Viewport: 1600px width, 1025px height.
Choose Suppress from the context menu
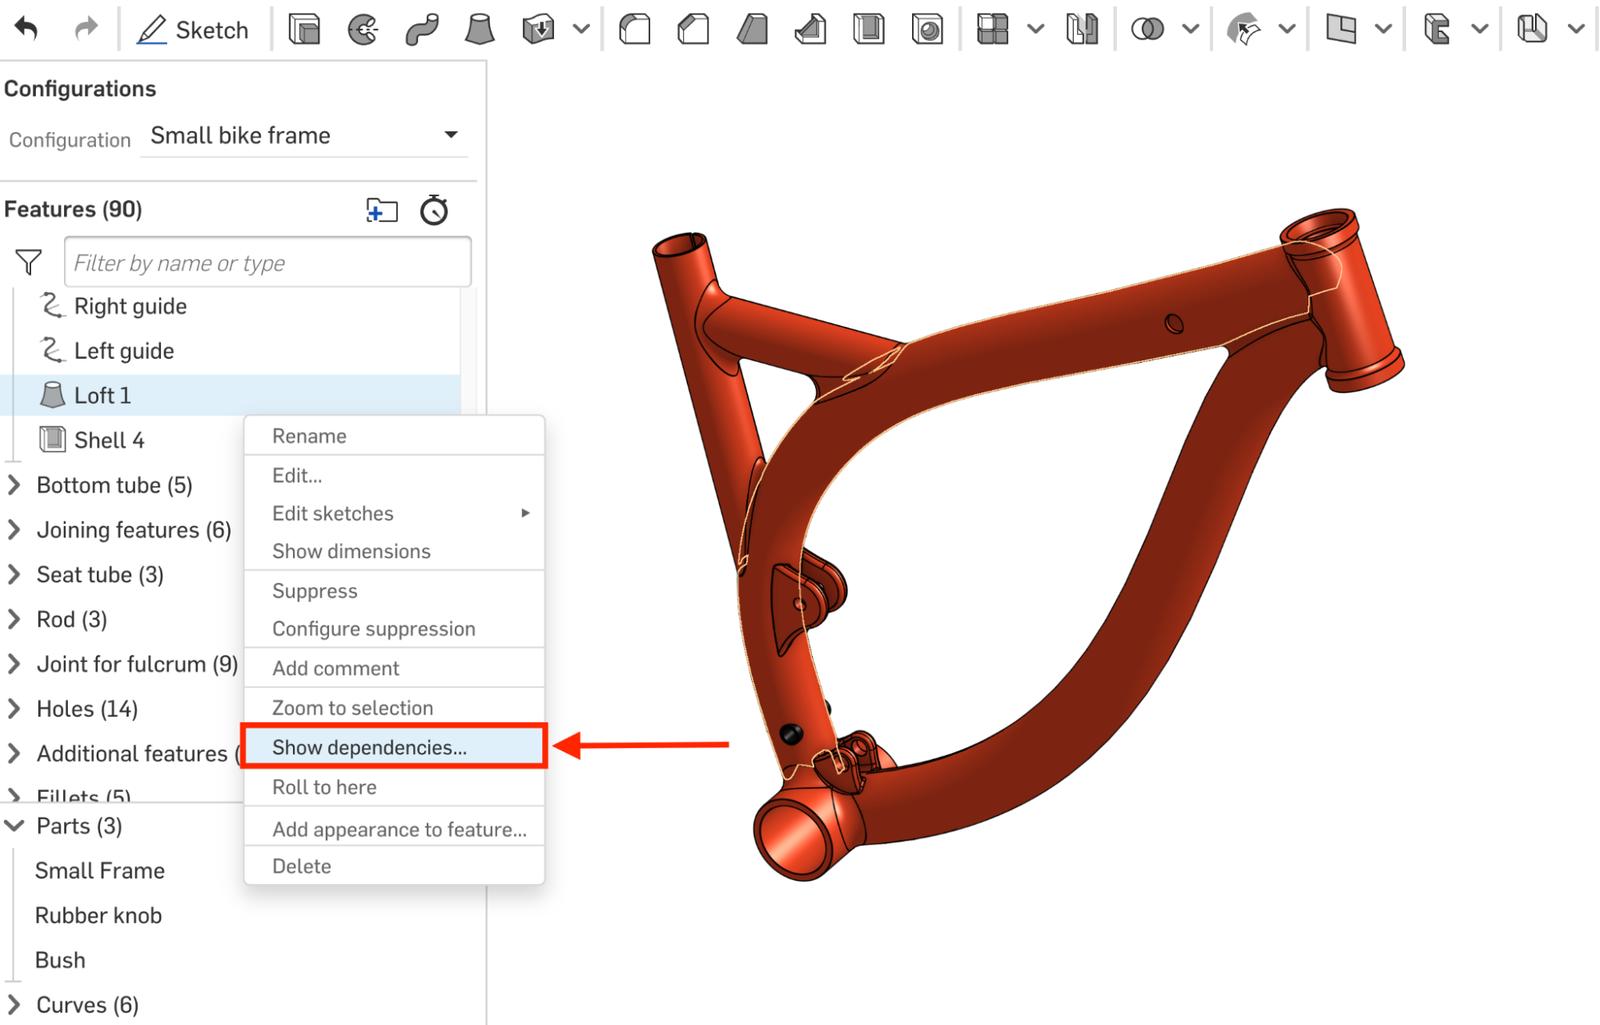tap(314, 591)
